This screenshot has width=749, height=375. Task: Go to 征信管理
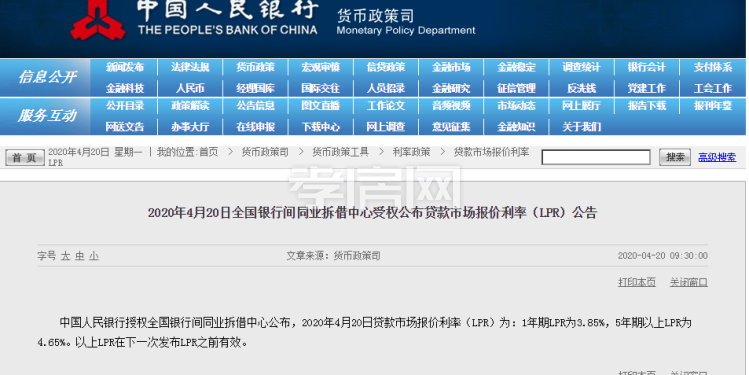(516, 88)
